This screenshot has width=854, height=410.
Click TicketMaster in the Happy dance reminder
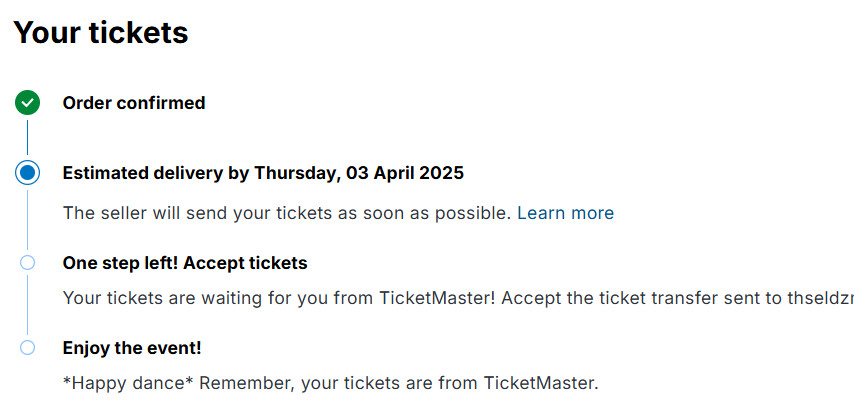(x=540, y=383)
